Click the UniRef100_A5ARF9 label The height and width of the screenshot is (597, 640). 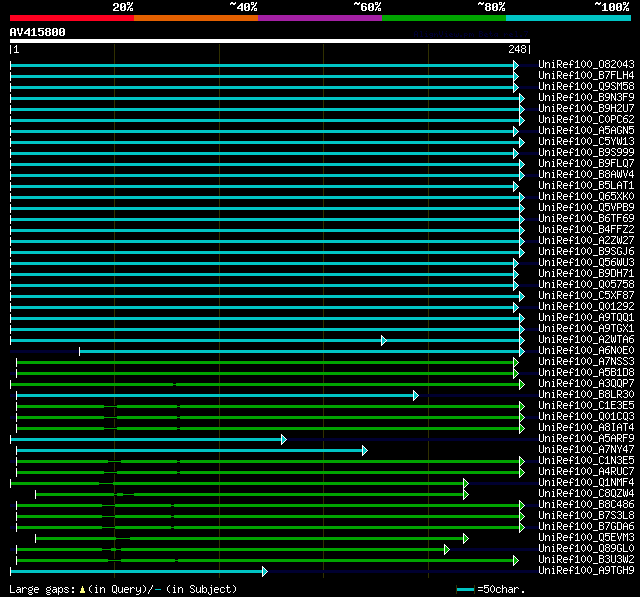[586, 439]
